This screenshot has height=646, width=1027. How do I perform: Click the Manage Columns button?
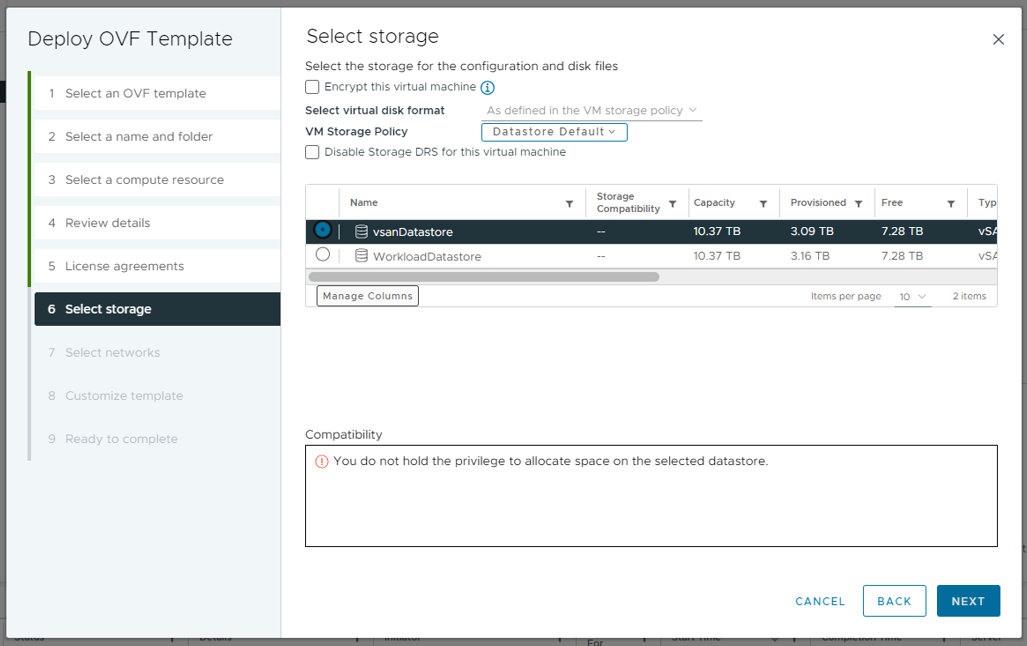point(367,296)
